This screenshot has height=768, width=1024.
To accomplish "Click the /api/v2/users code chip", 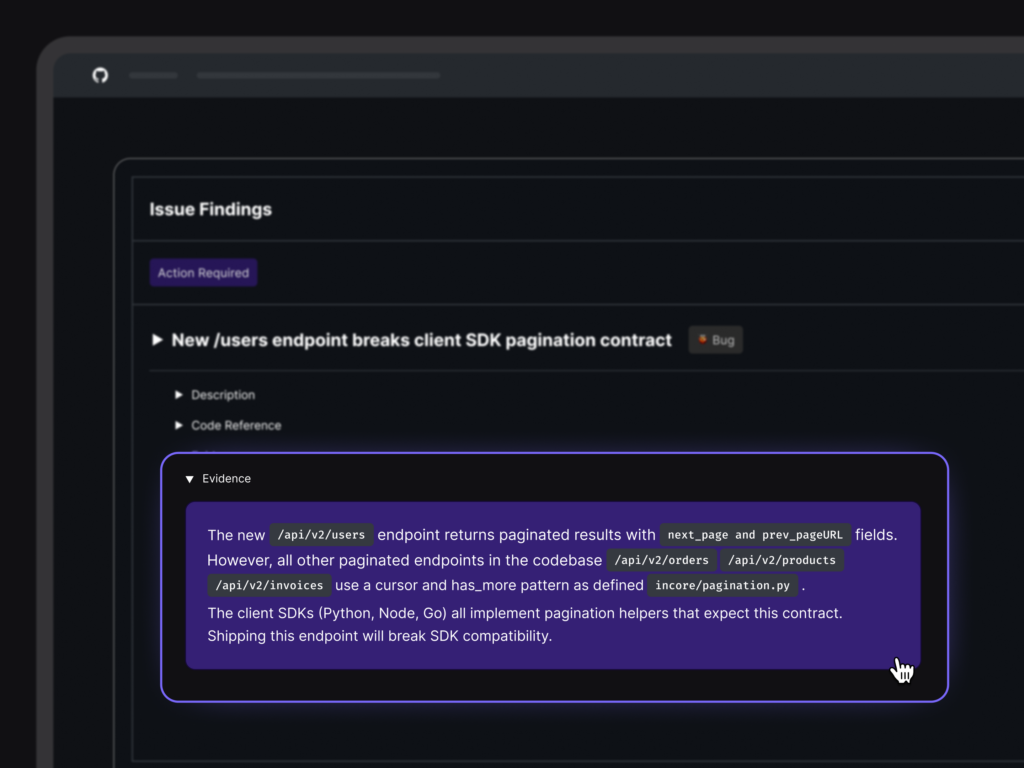I will coord(321,534).
